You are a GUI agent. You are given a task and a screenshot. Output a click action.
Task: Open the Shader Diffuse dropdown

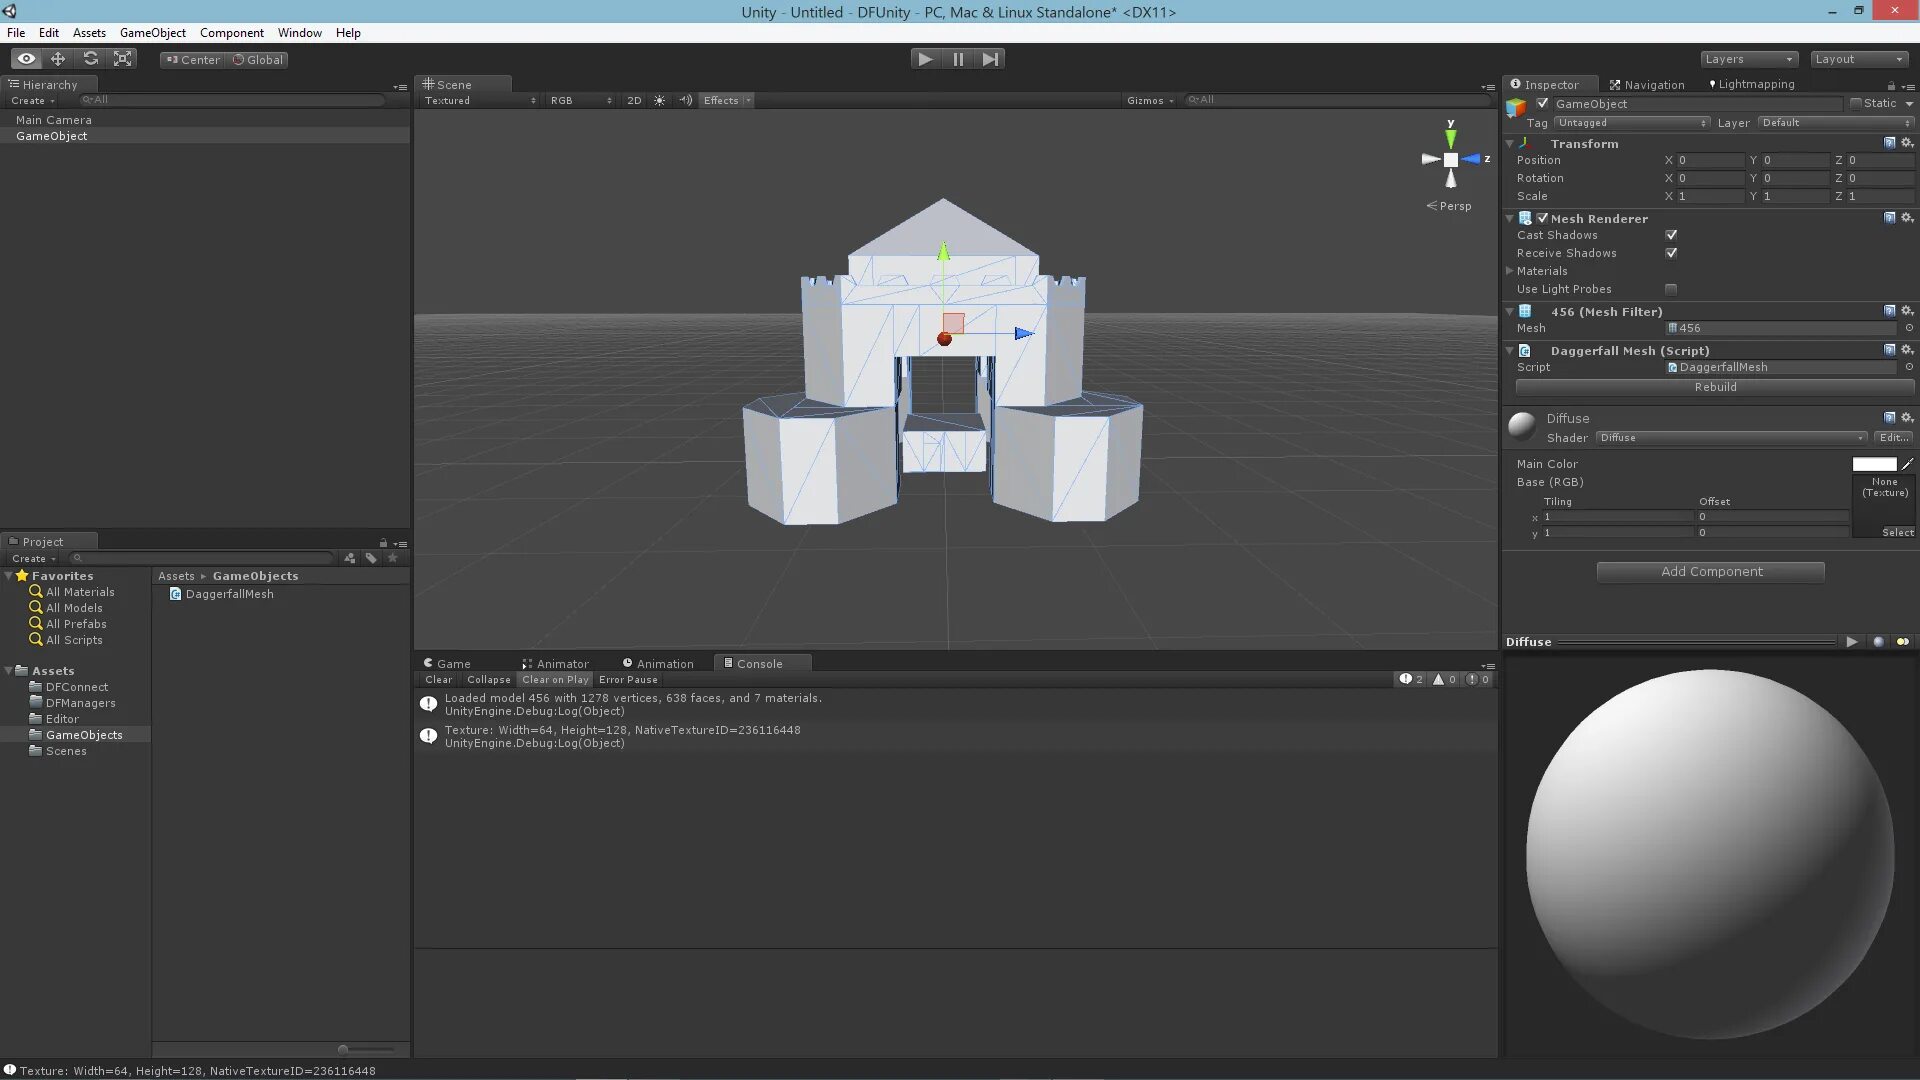pyautogui.click(x=1731, y=438)
